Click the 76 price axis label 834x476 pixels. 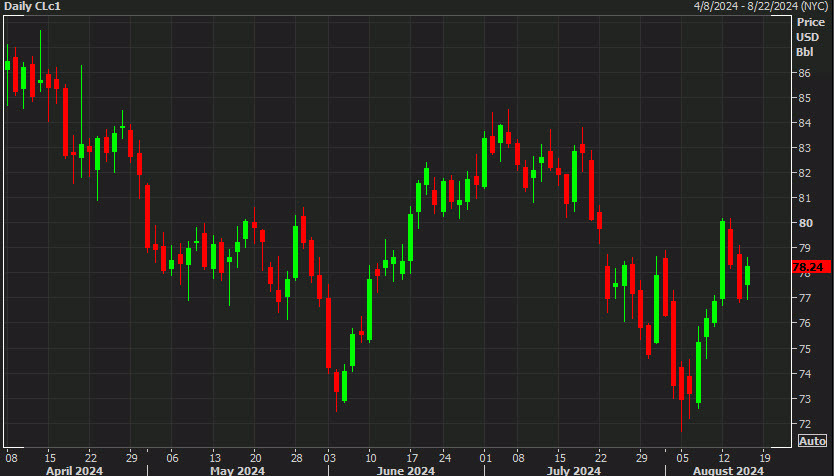coord(805,323)
